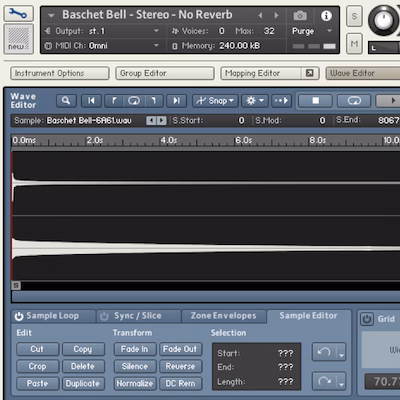Click the waveform horizontal scrollbar
Viewport: 400px width, 400px height.
(x=206, y=297)
